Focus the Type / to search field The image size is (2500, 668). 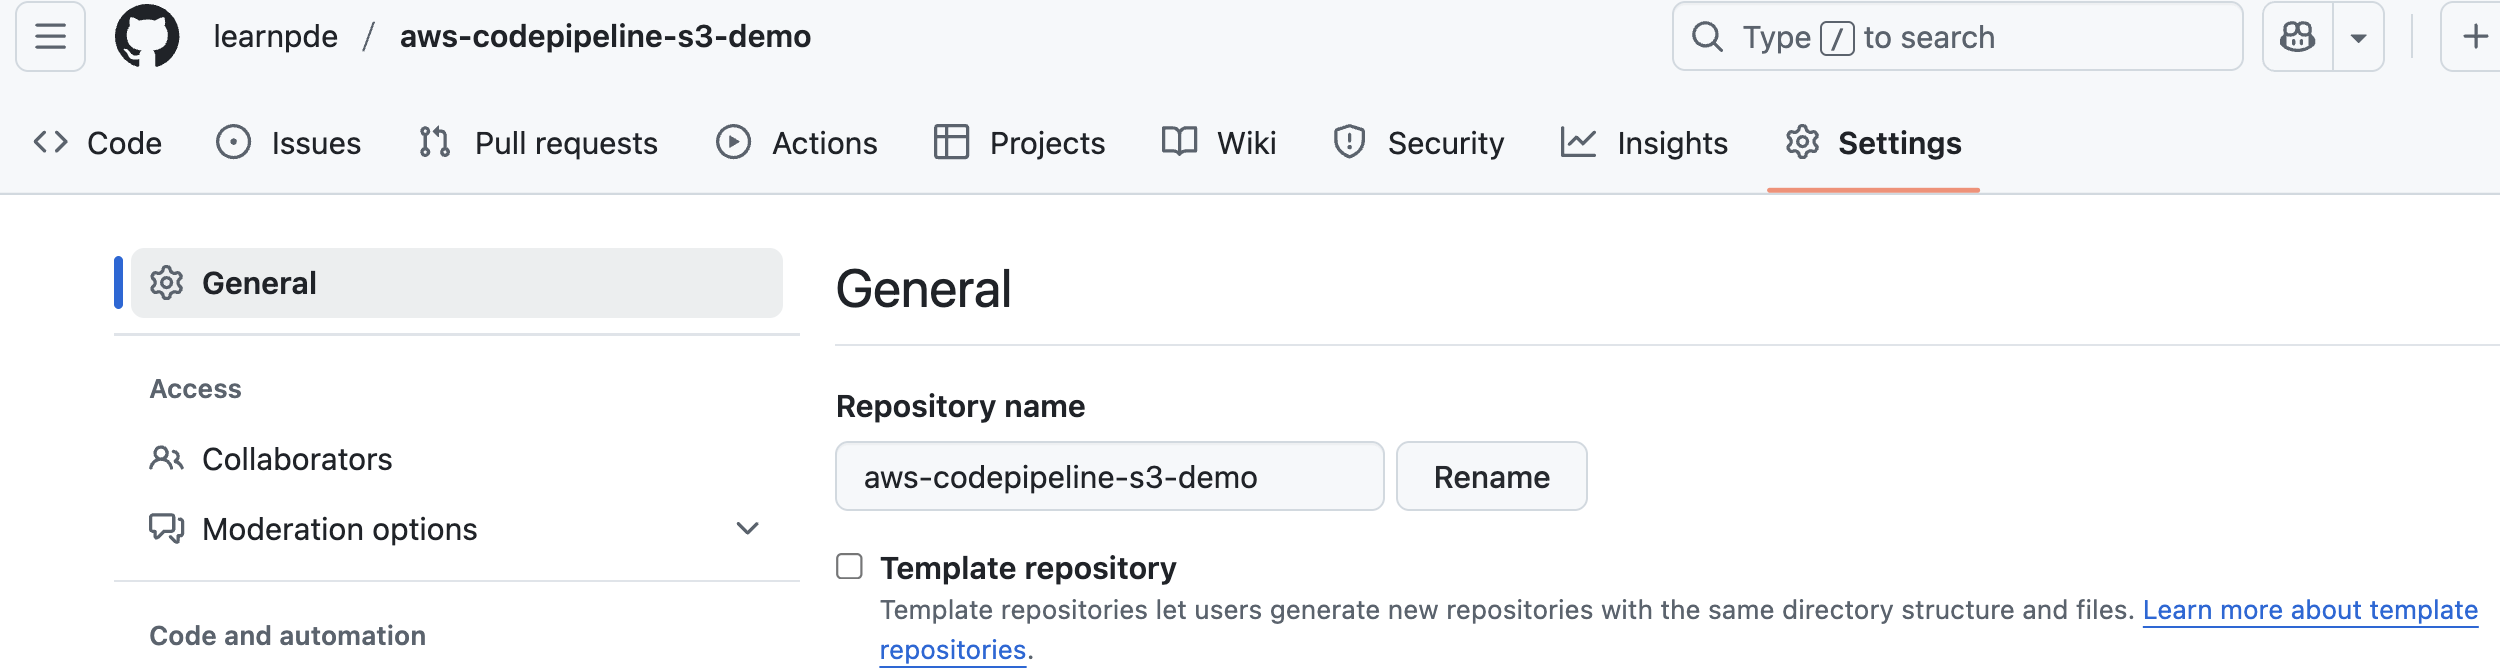1957,37
